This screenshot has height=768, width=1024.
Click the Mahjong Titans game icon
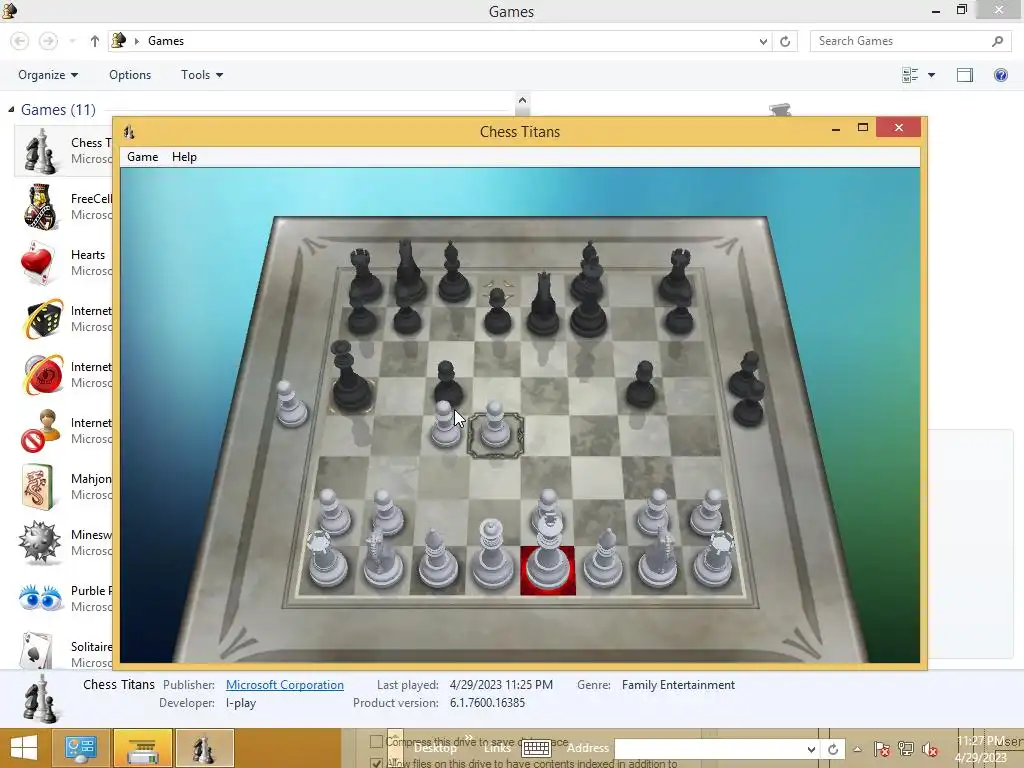click(x=37, y=487)
